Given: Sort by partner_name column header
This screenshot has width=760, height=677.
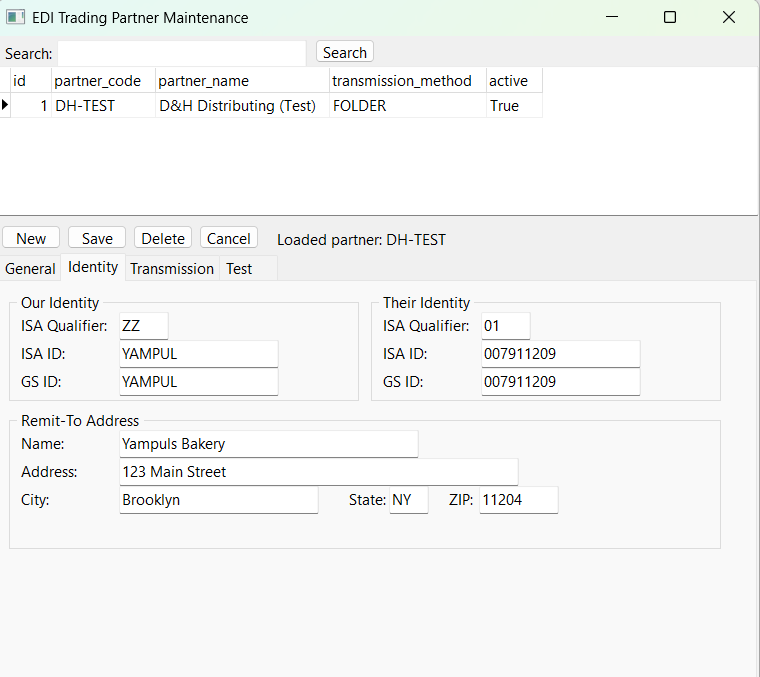Looking at the screenshot, I should coord(242,80).
